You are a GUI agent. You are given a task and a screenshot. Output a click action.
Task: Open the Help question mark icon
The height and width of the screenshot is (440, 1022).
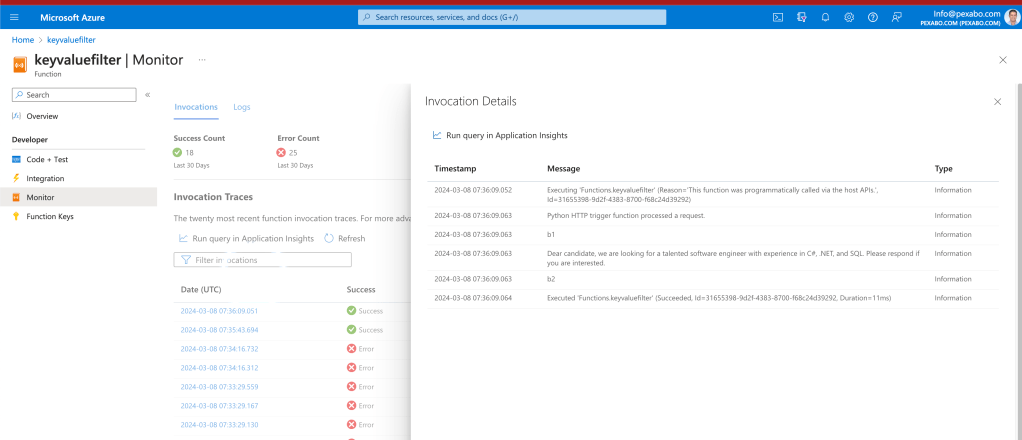873,18
